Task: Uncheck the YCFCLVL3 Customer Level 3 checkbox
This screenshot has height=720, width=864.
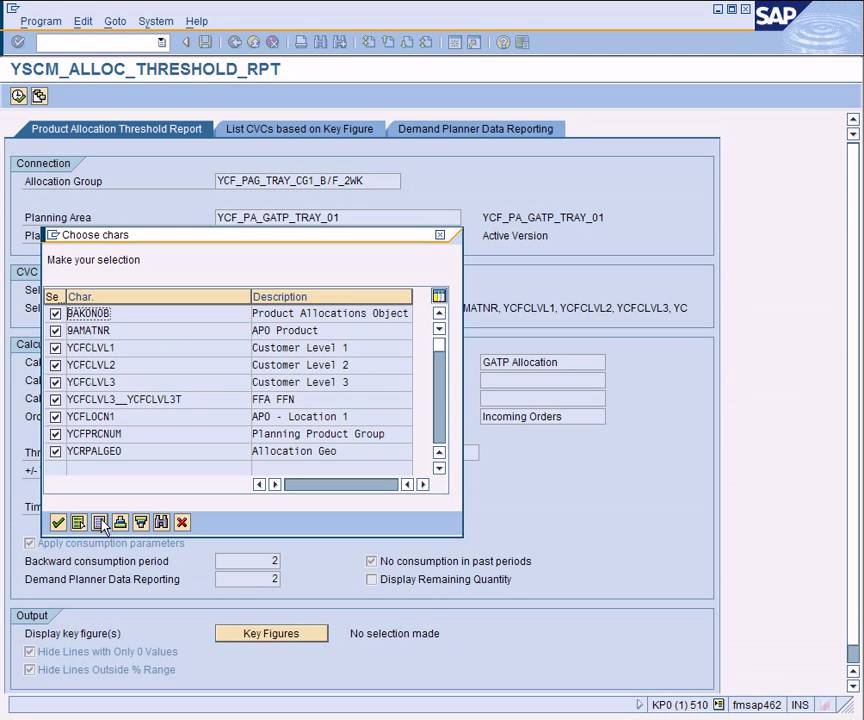Action: (x=55, y=382)
